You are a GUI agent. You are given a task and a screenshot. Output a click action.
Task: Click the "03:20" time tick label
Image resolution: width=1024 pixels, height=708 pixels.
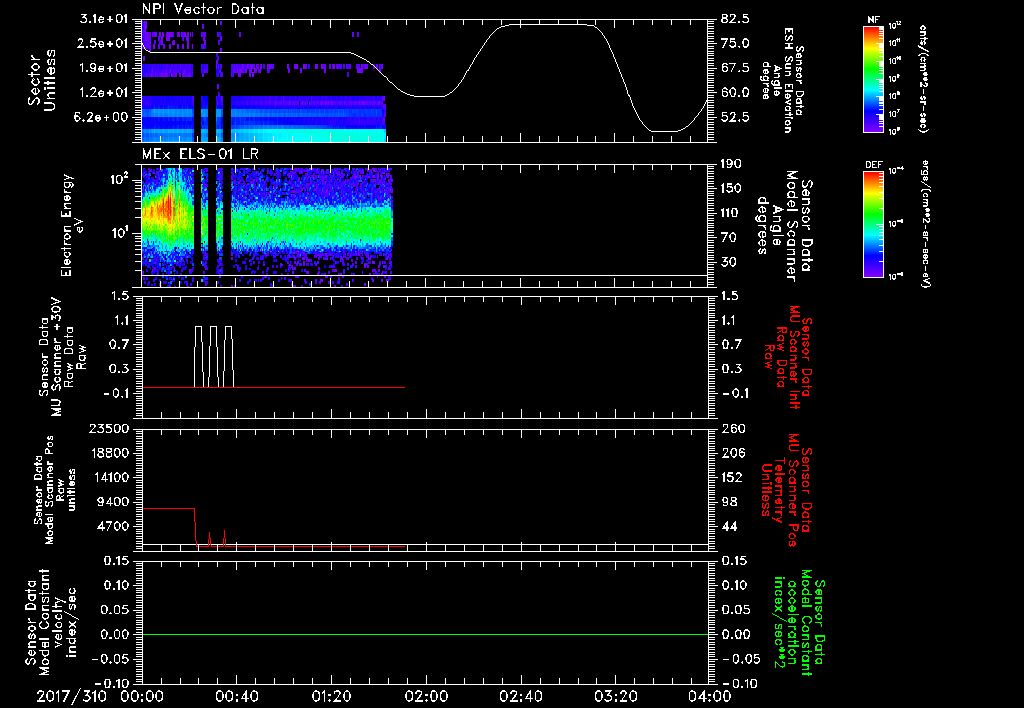(615, 696)
